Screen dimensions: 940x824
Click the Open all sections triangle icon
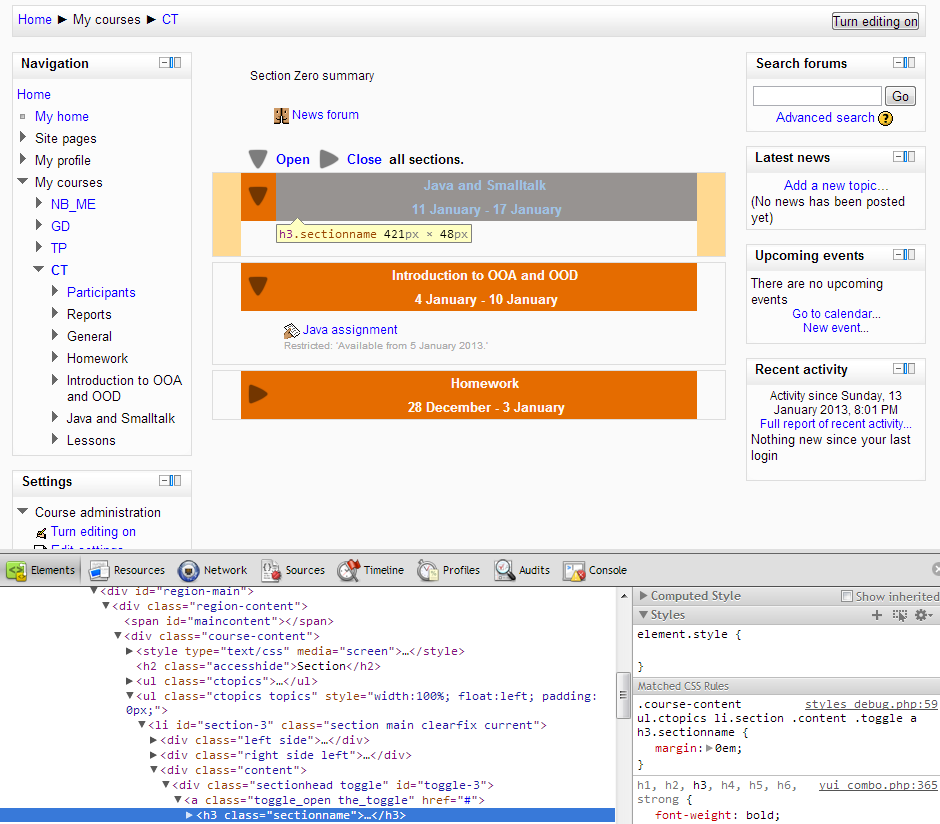pyautogui.click(x=258, y=159)
